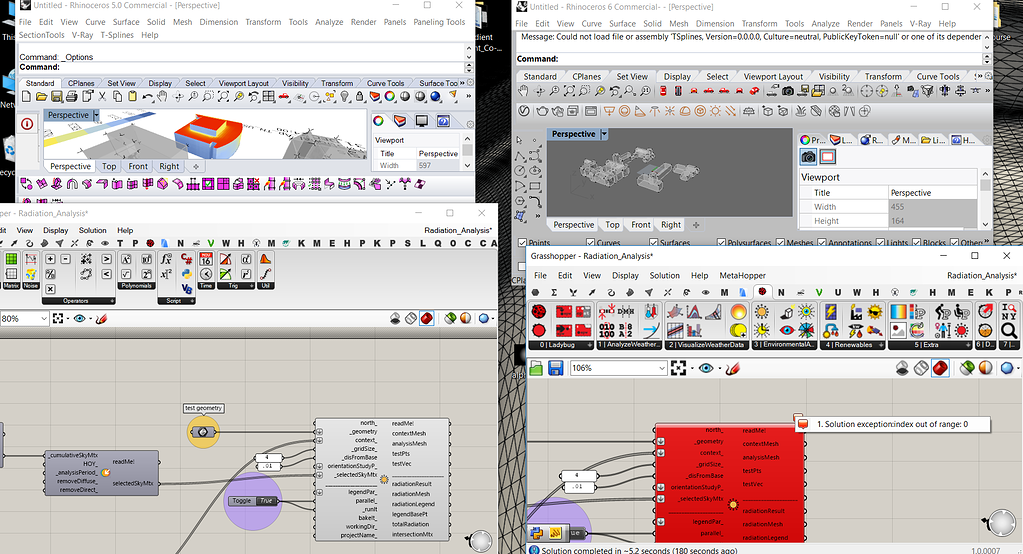This screenshot has height=554, width=1023.
Task: Add a viewport tab with plus in Rhino 6
Action: click(695, 224)
